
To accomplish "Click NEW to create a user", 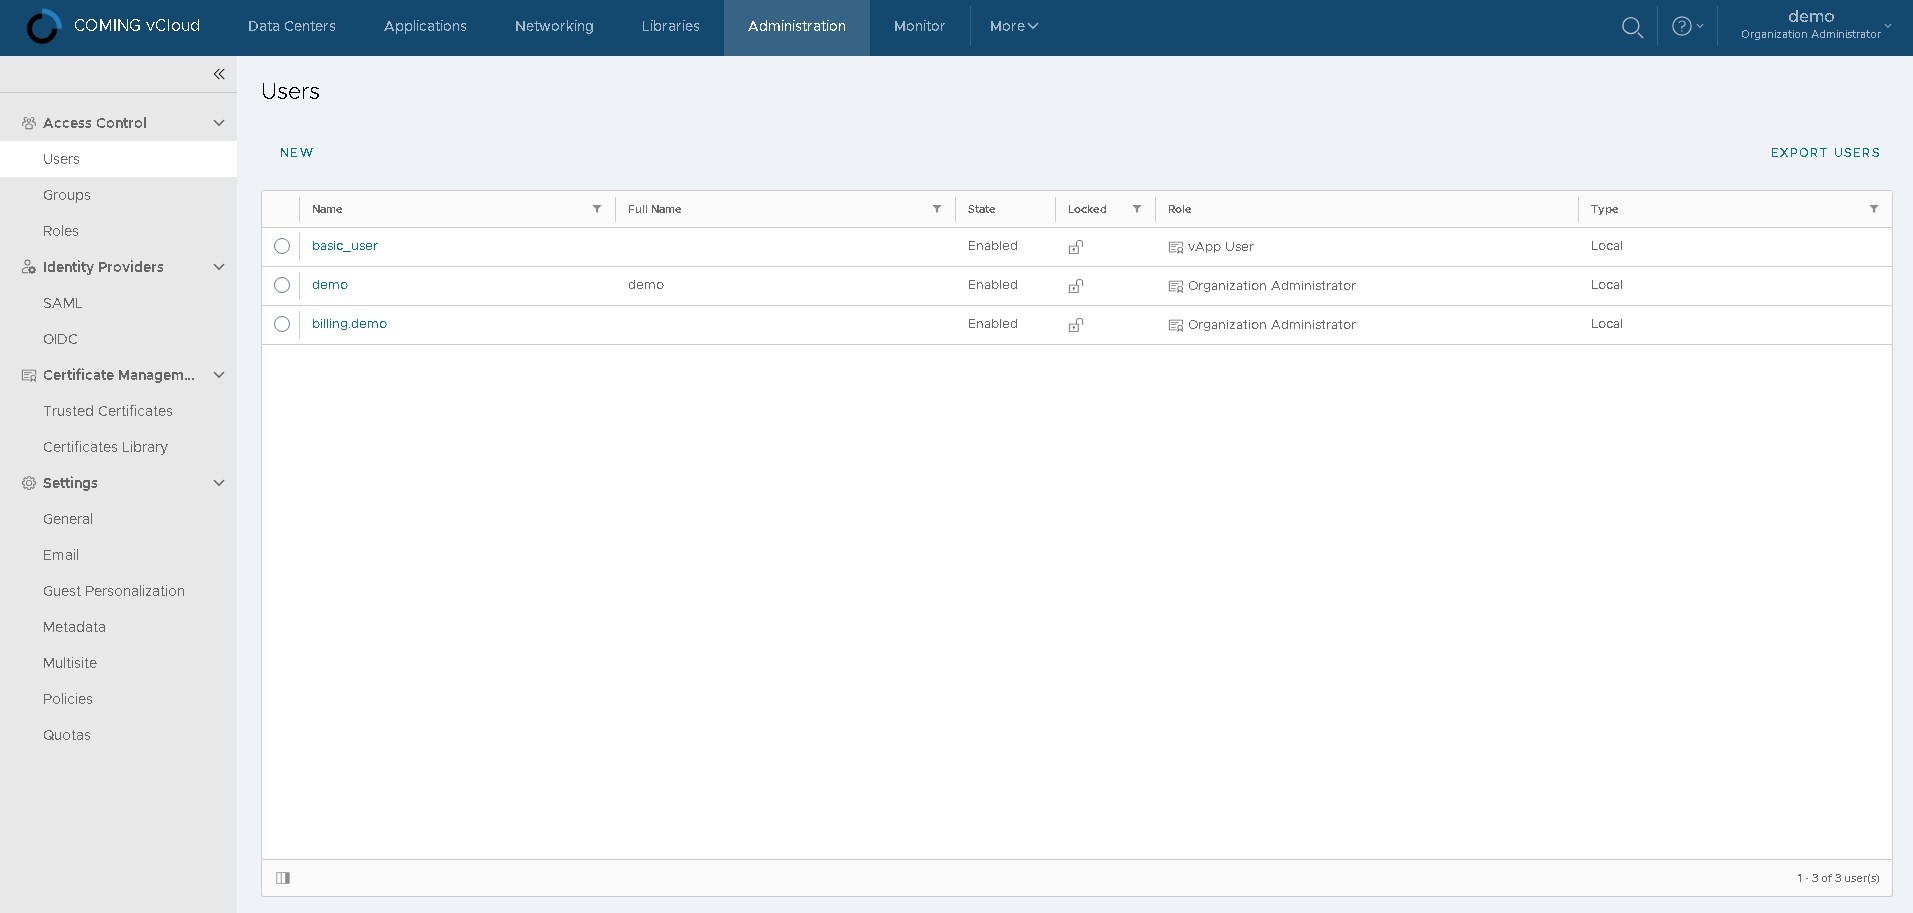I will pyautogui.click(x=296, y=152).
